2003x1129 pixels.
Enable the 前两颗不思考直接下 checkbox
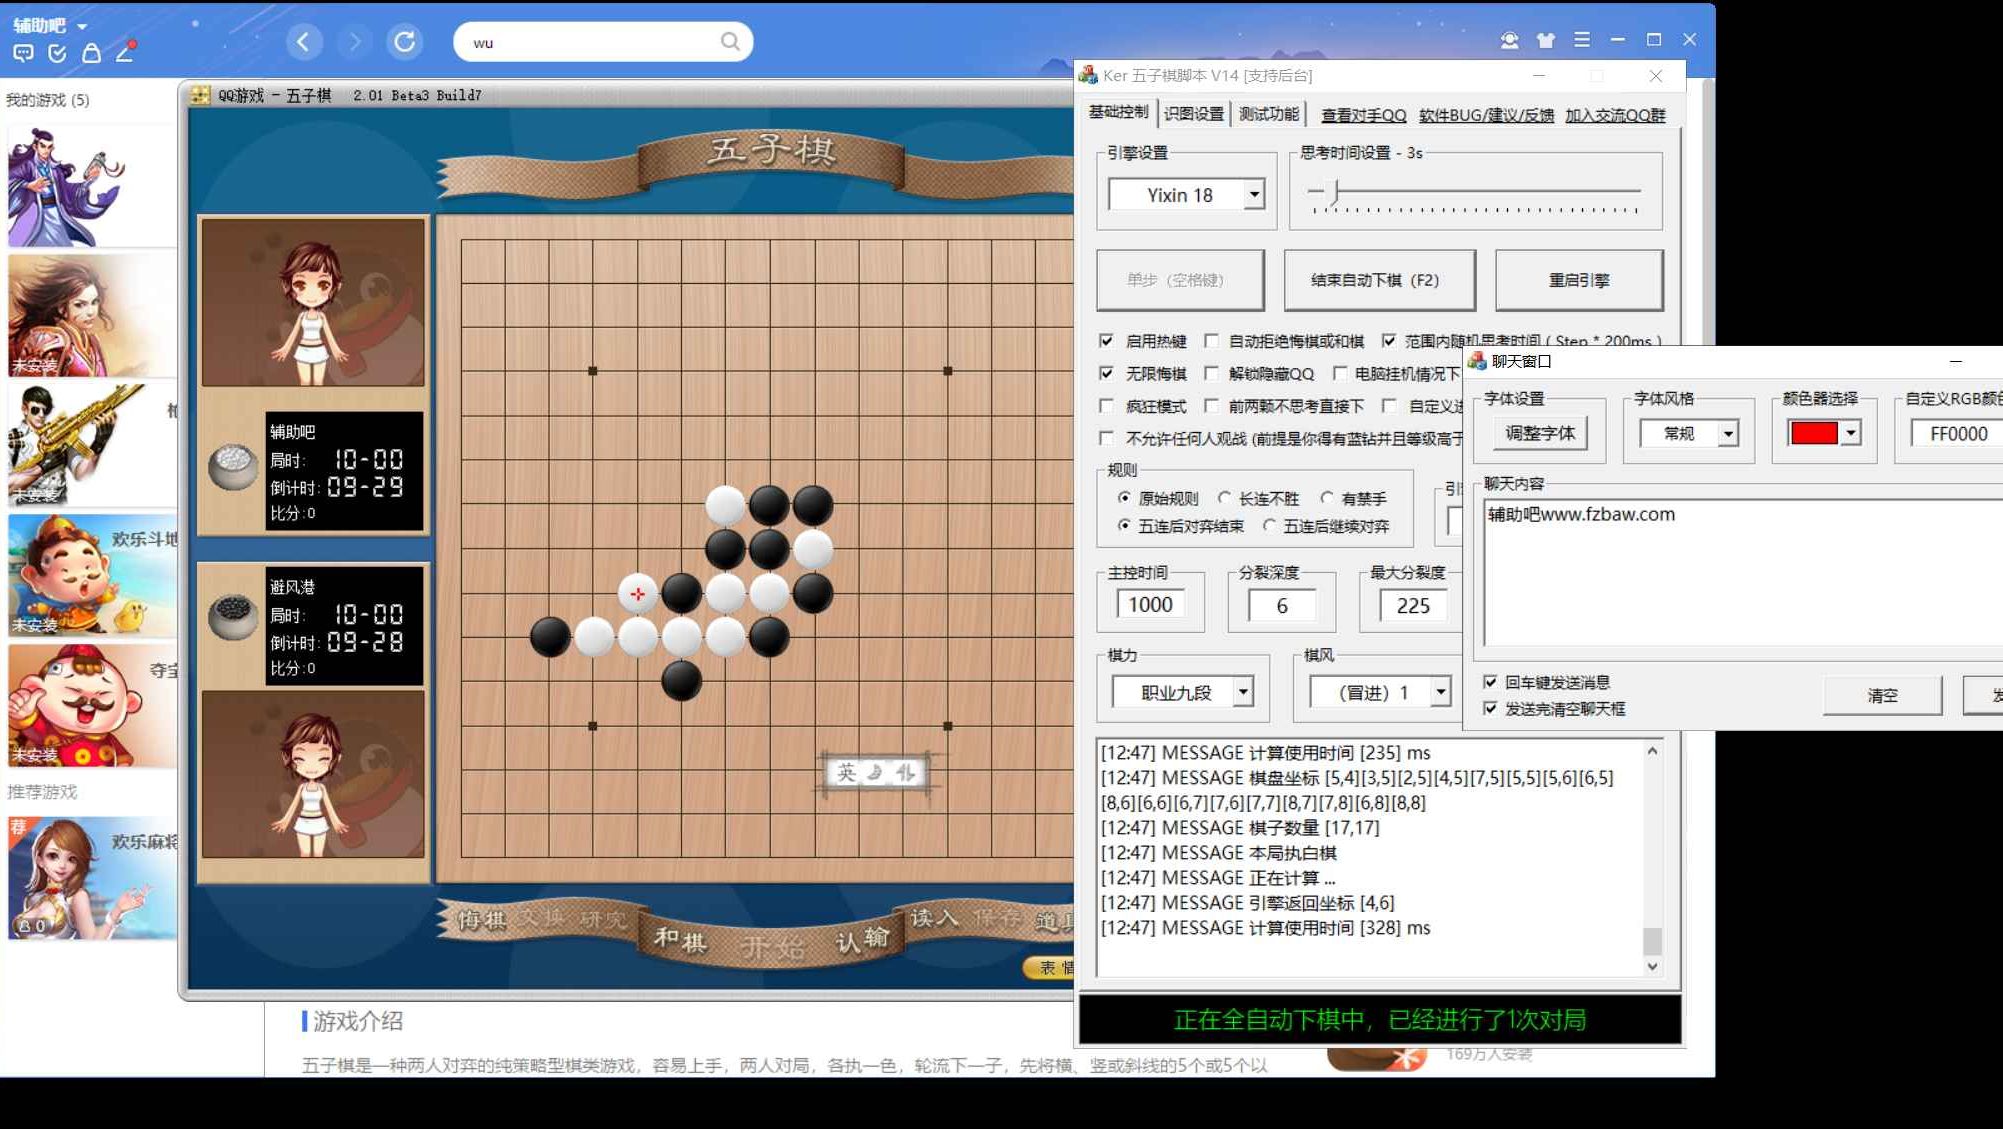point(1211,406)
